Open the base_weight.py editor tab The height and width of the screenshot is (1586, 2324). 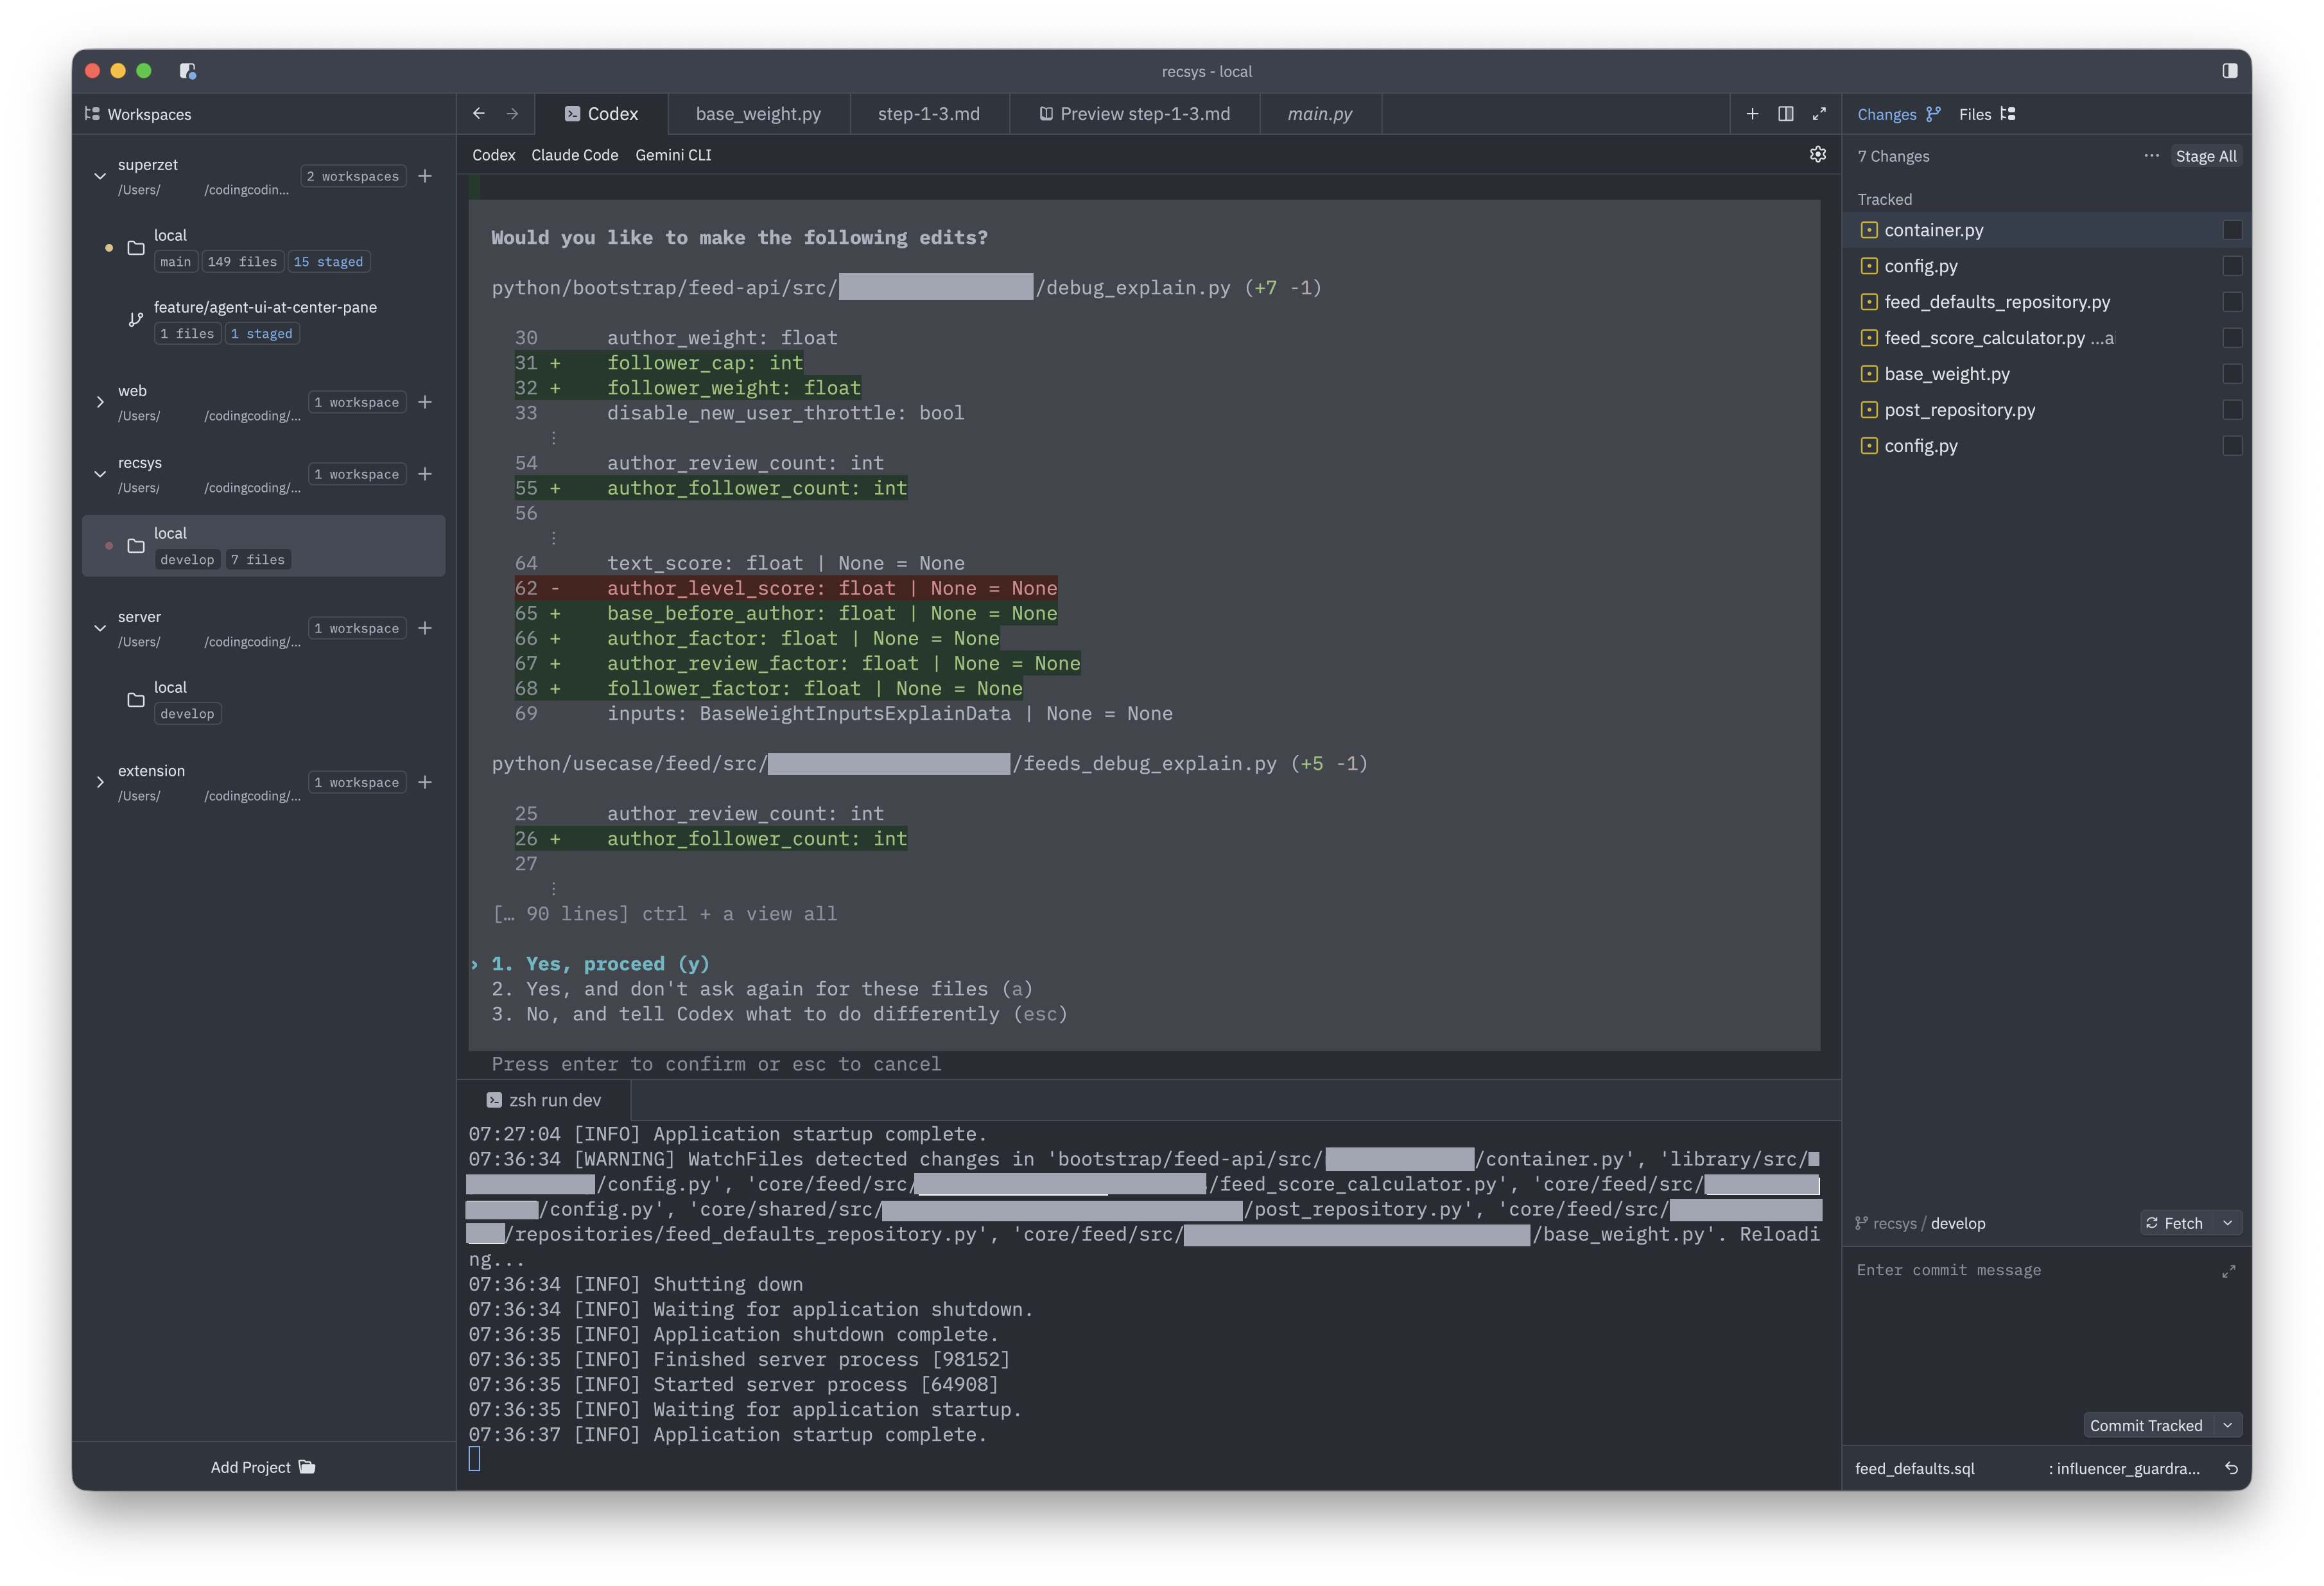point(758,113)
